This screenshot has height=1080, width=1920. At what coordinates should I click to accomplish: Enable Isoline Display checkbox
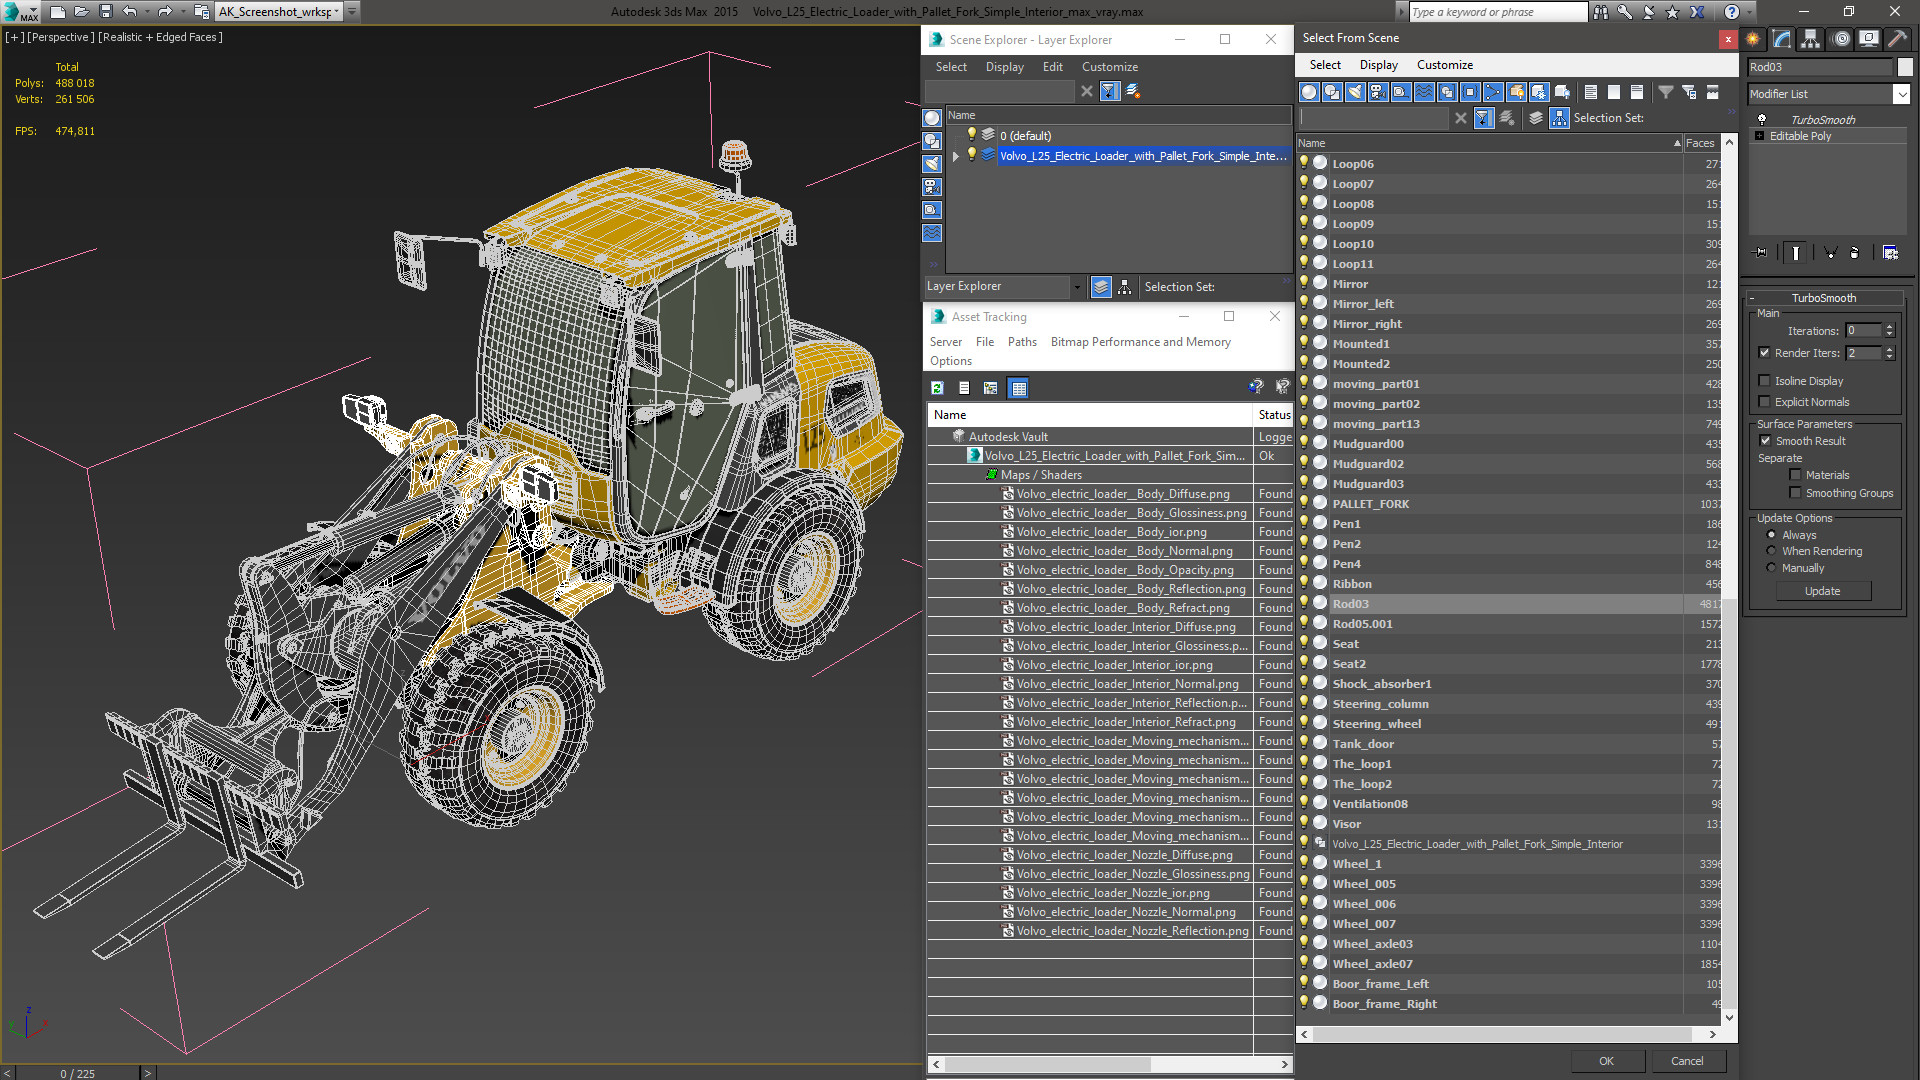click(1764, 381)
